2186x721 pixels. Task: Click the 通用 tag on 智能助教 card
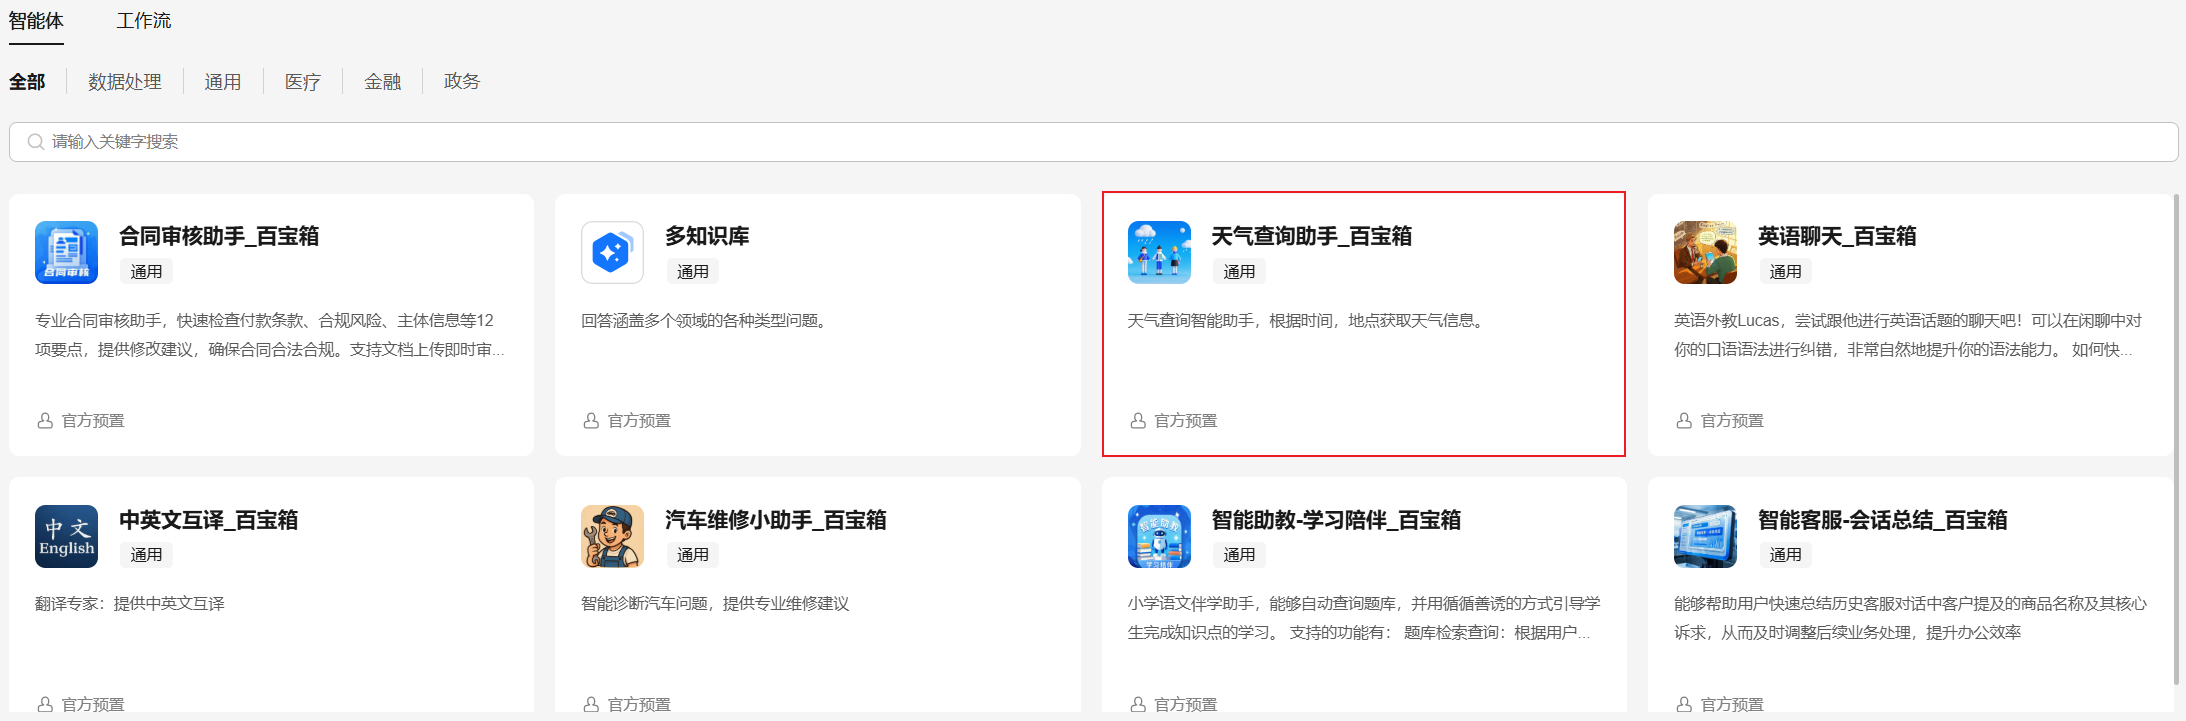1239,555
